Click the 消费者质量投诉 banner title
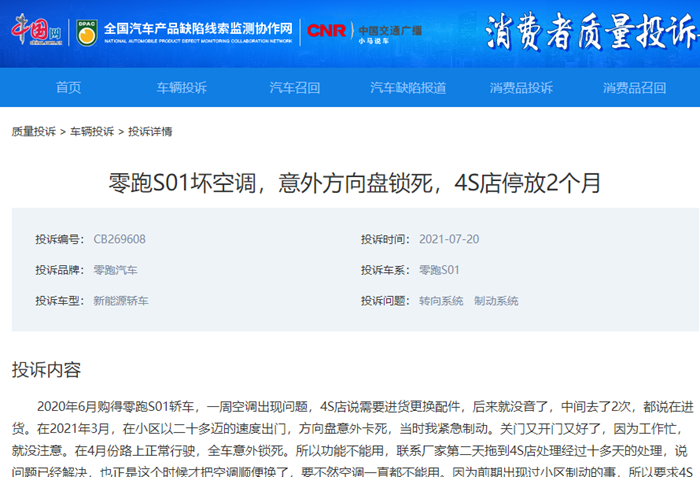This screenshot has height=477, width=700. 592,31
